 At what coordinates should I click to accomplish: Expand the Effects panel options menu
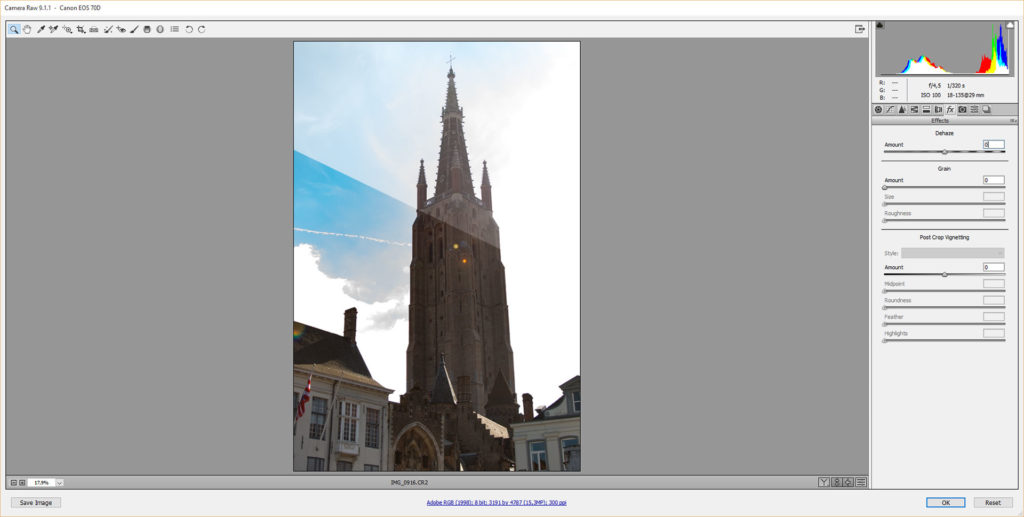(x=1014, y=121)
